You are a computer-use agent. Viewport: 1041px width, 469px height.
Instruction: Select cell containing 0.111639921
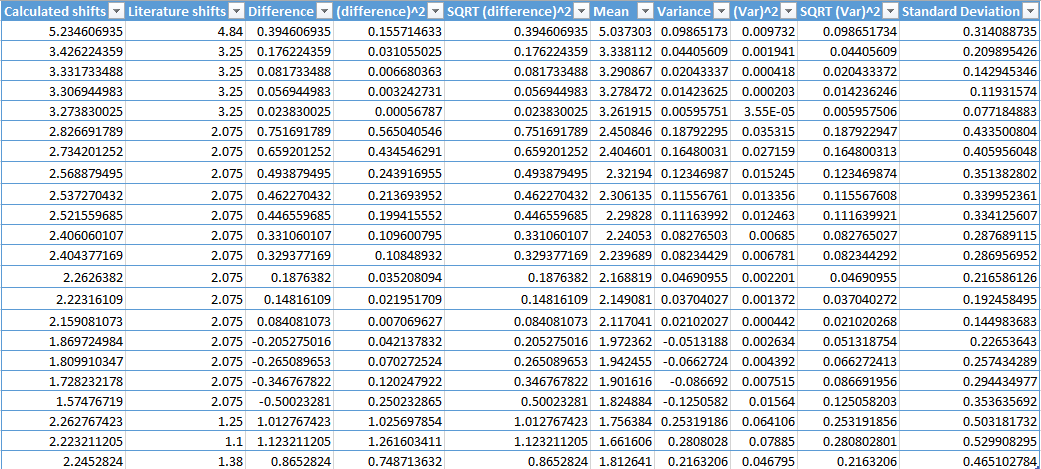coord(848,215)
